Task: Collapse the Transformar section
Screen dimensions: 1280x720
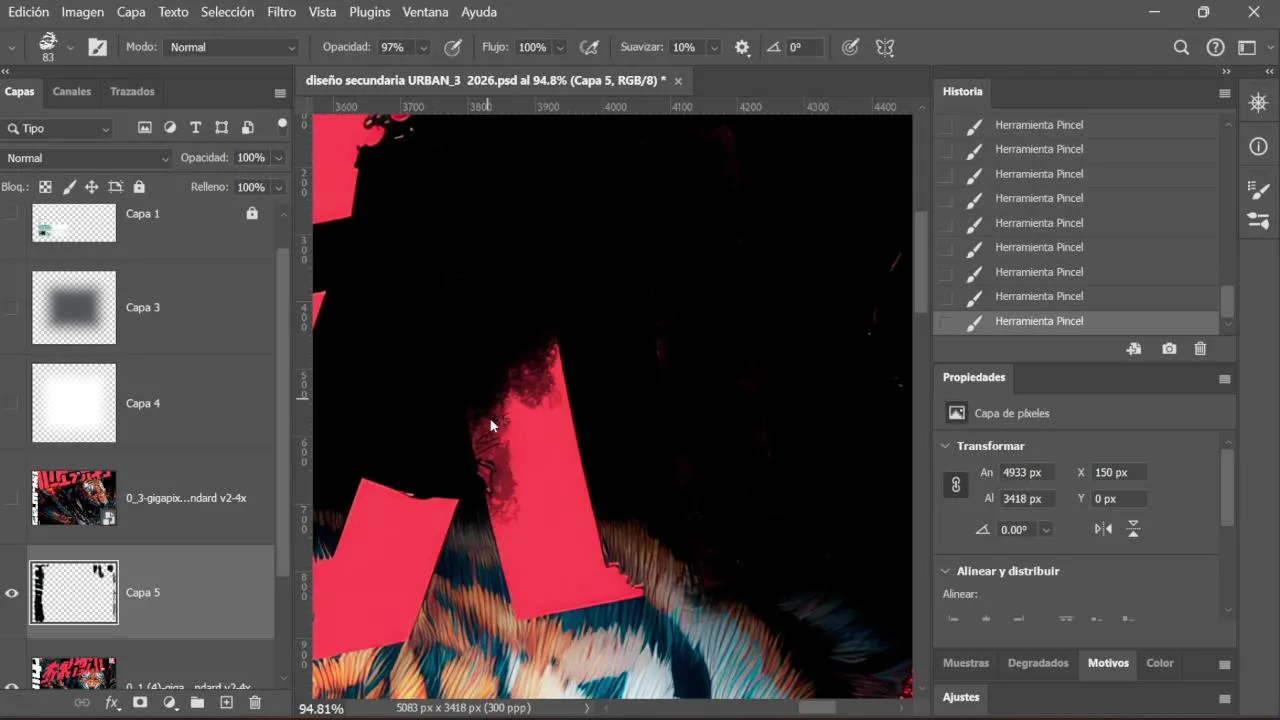Action: click(x=945, y=446)
